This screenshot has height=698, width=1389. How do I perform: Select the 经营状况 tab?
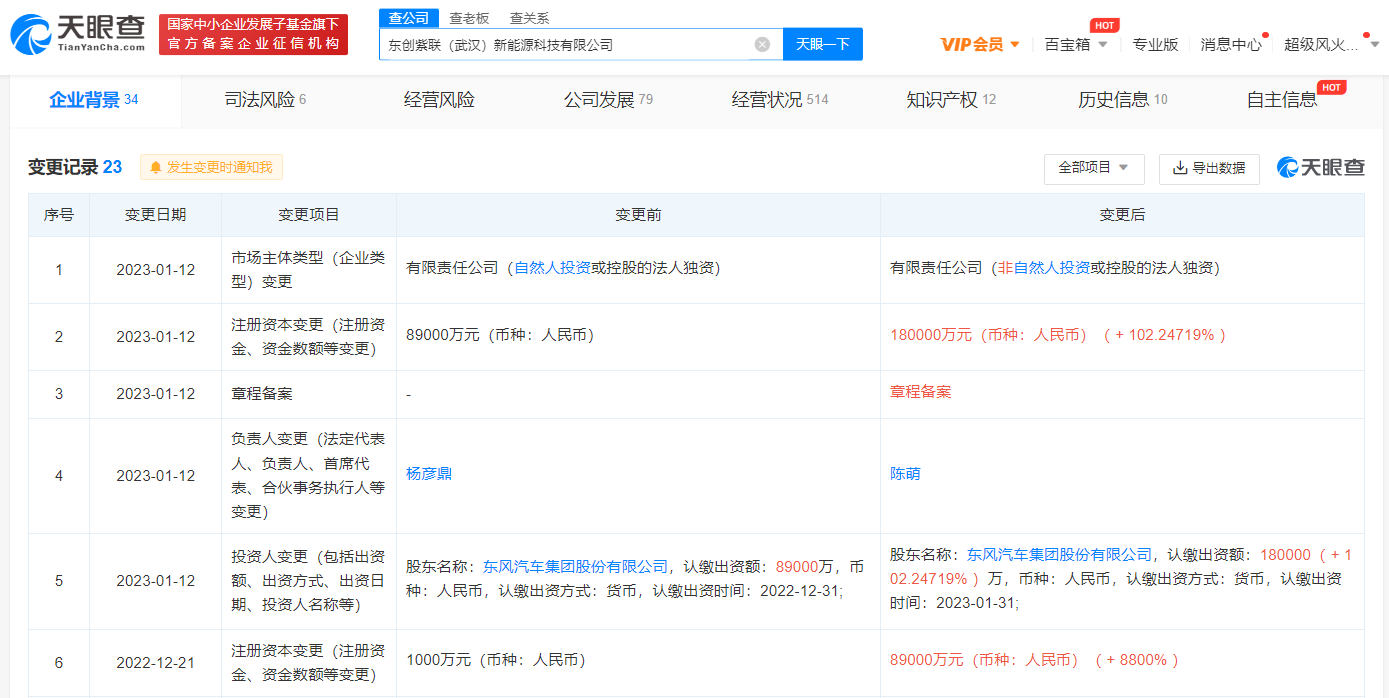[x=780, y=100]
